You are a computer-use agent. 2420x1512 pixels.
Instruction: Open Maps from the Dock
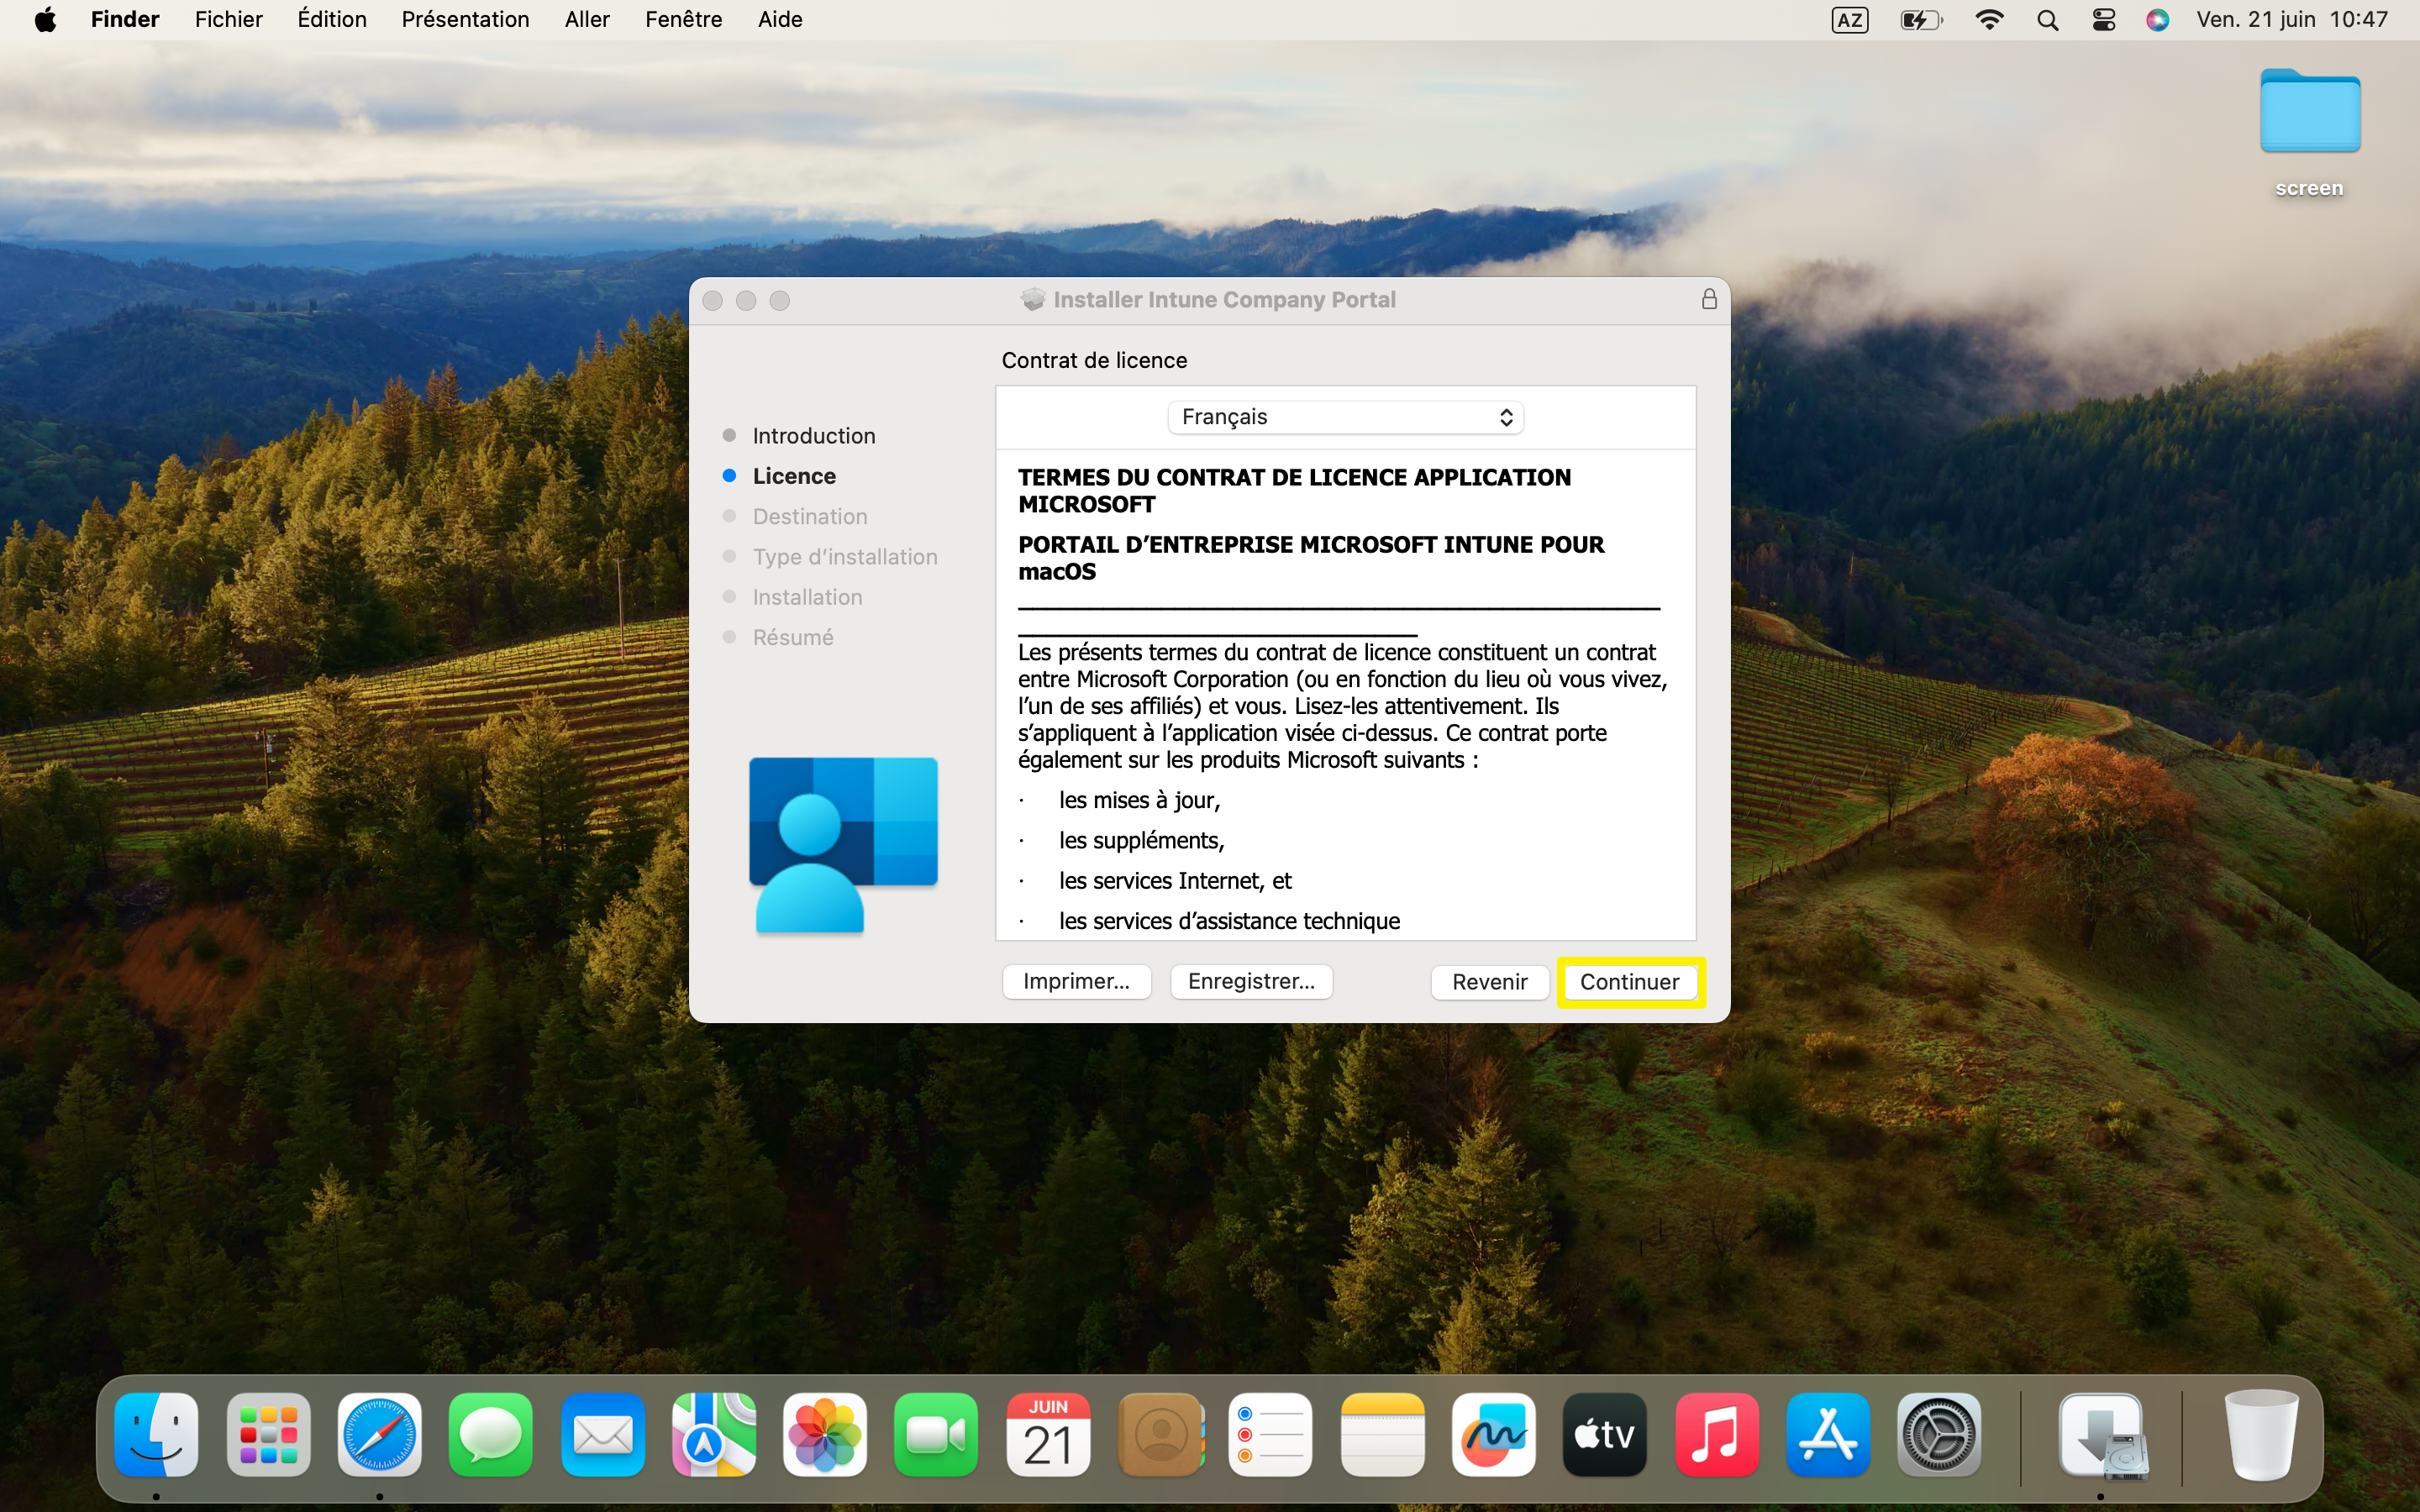click(x=714, y=1435)
